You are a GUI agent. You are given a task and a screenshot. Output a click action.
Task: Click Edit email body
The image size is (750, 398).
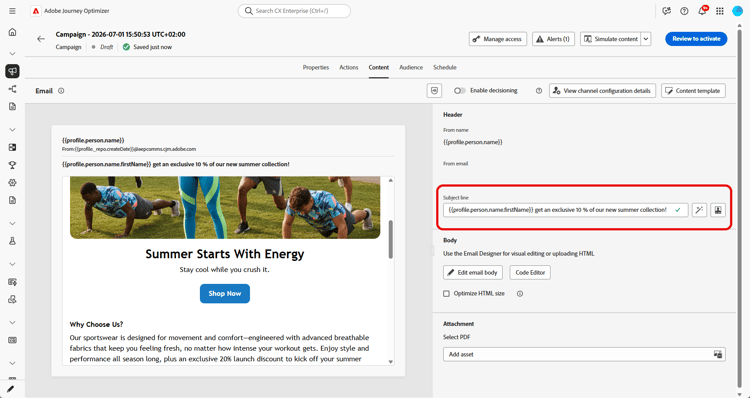[473, 273]
